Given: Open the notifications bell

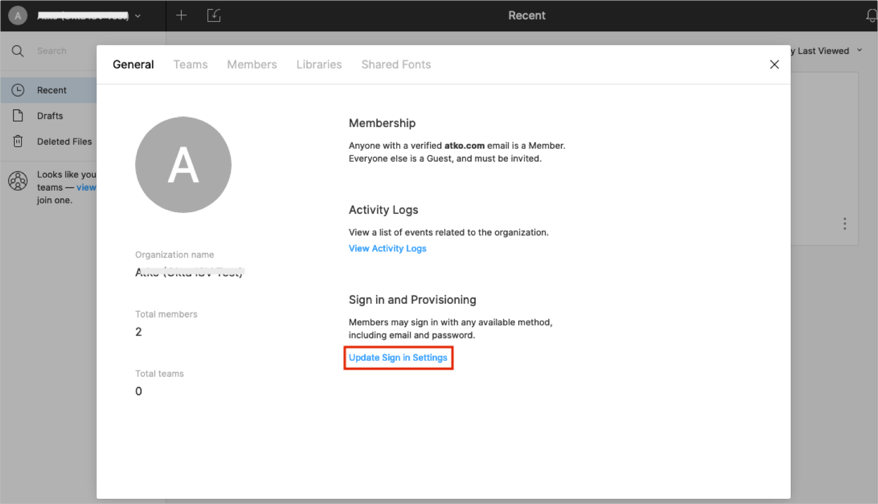Looking at the screenshot, I should pyautogui.click(x=870, y=16).
